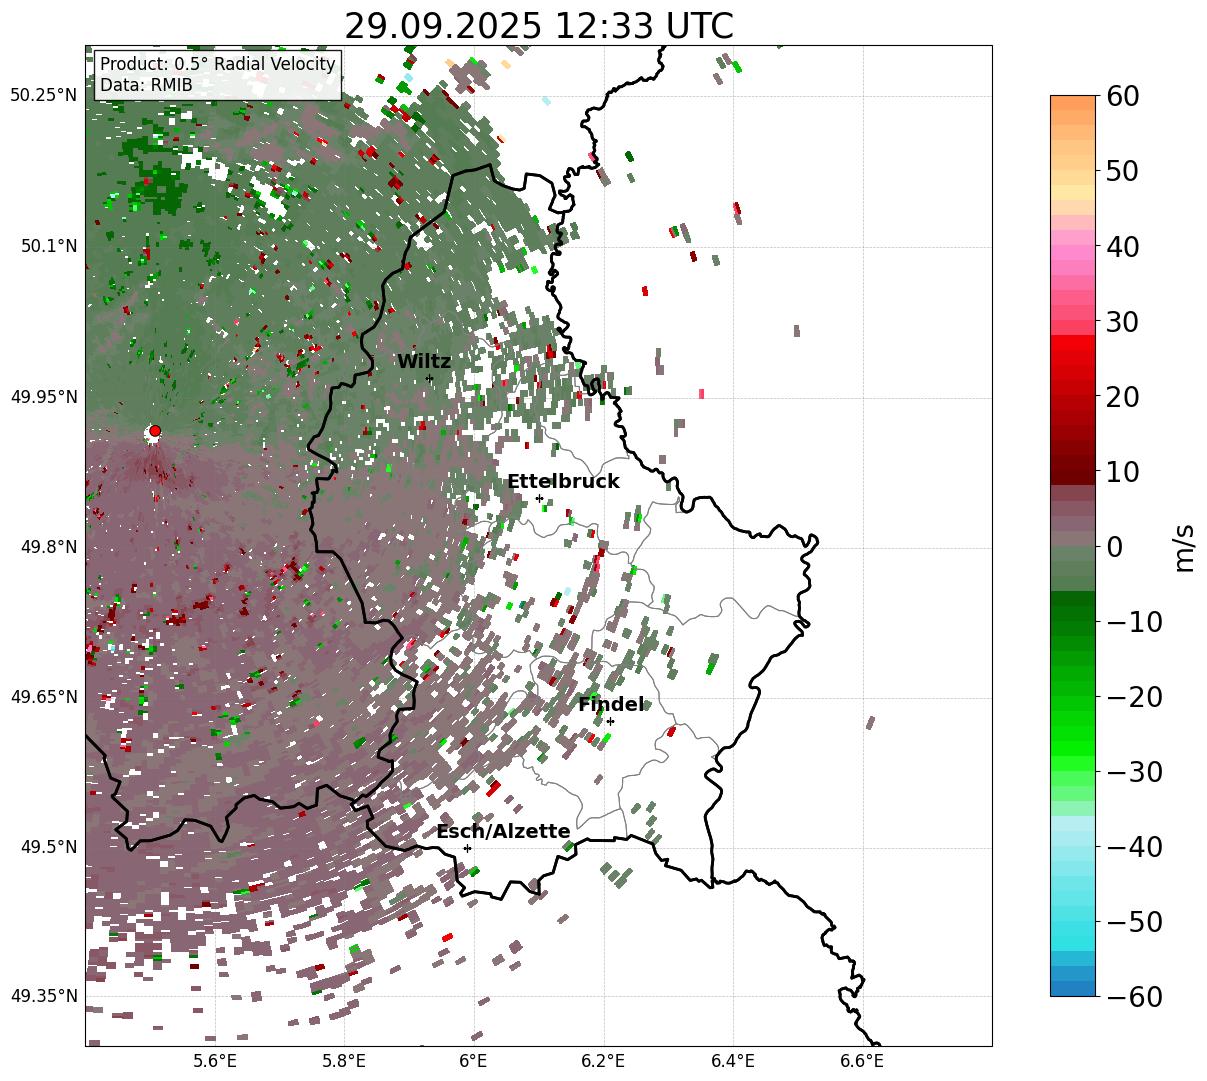Click the colorbar label −60
The width and height of the screenshot is (1207, 1081).
[1134, 996]
